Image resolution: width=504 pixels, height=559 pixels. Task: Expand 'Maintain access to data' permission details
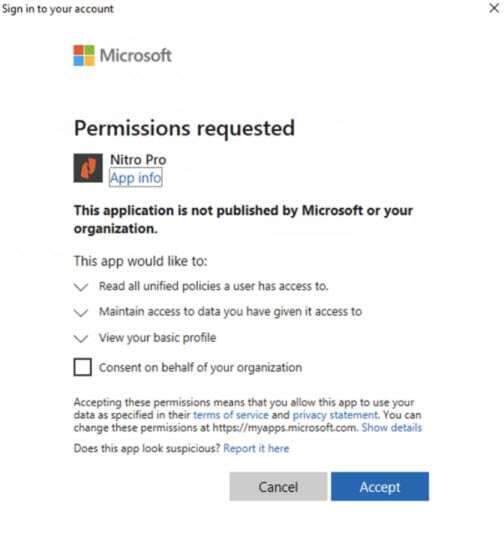coord(81,313)
